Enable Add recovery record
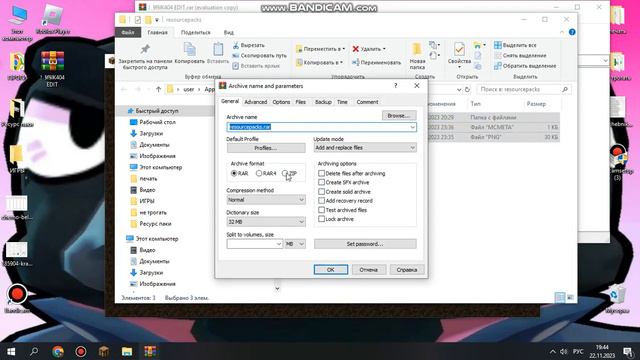The image size is (640, 360). (x=322, y=201)
